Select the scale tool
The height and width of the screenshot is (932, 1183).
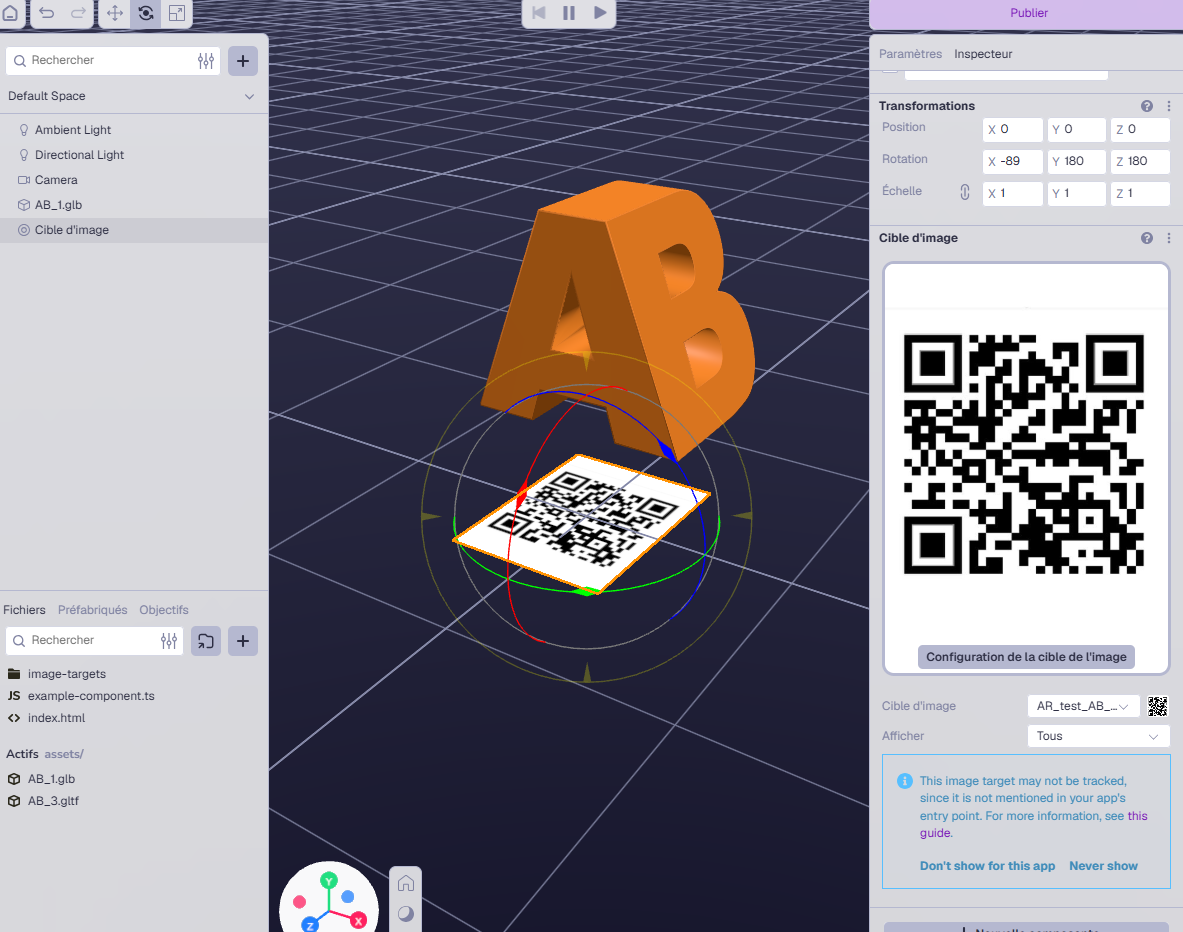(x=177, y=13)
